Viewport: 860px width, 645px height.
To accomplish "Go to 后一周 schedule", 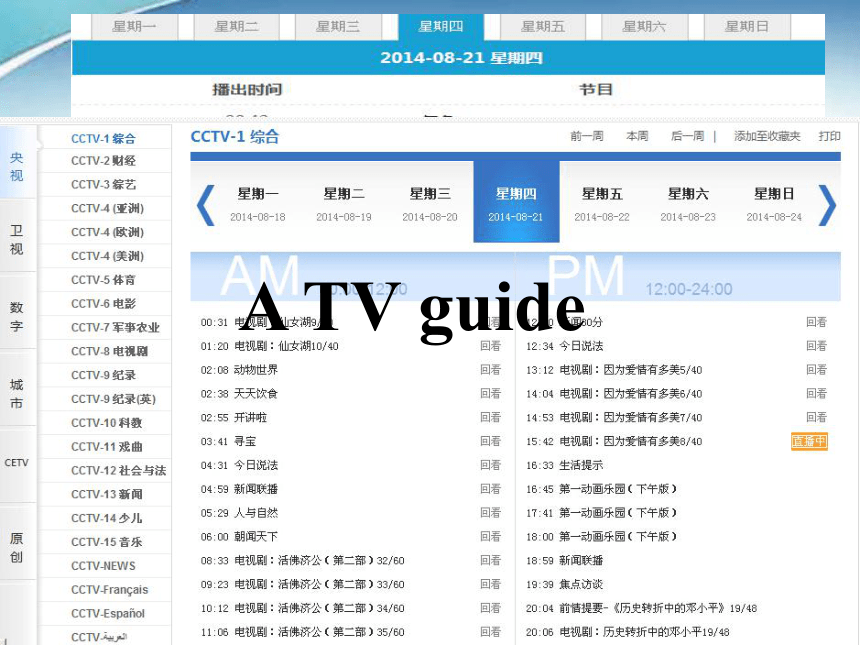I will coord(688,136).
